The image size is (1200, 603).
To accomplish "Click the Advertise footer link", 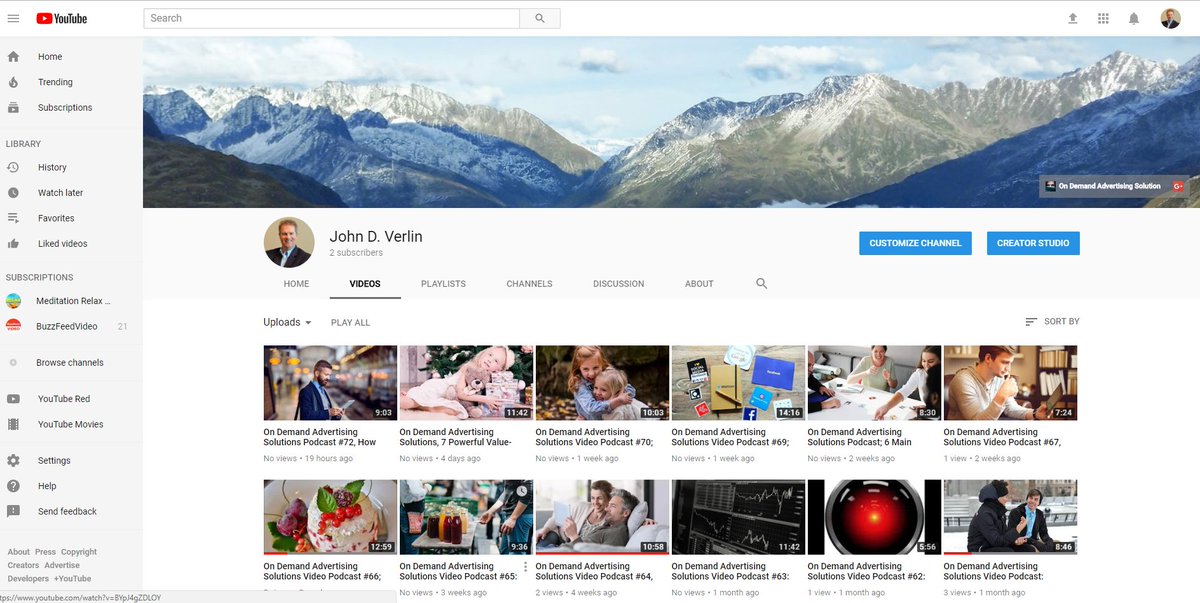I will 62,565.
